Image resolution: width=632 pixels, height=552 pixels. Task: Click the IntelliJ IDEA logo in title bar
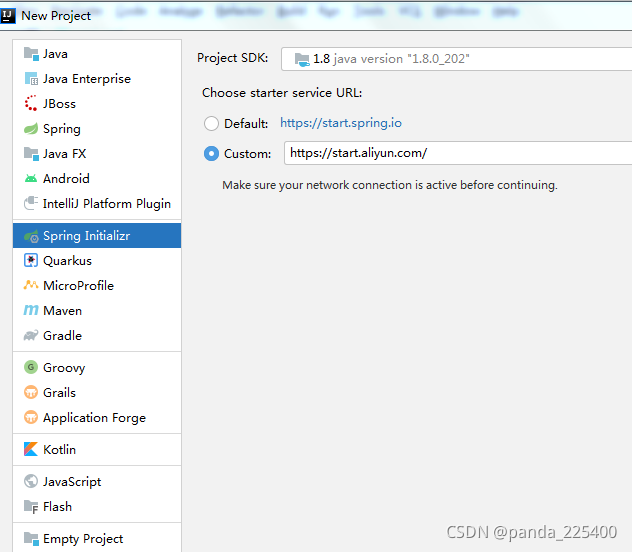8,16
